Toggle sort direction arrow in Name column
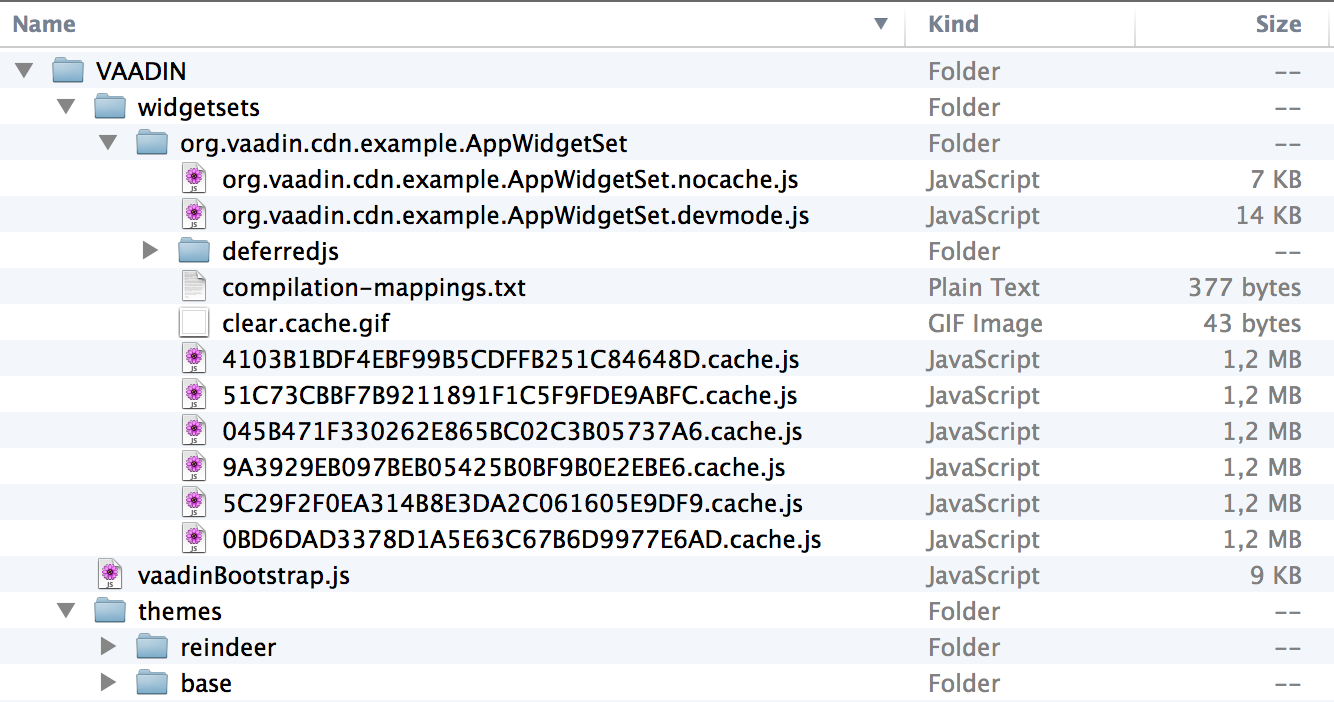 tap(881, 24)
